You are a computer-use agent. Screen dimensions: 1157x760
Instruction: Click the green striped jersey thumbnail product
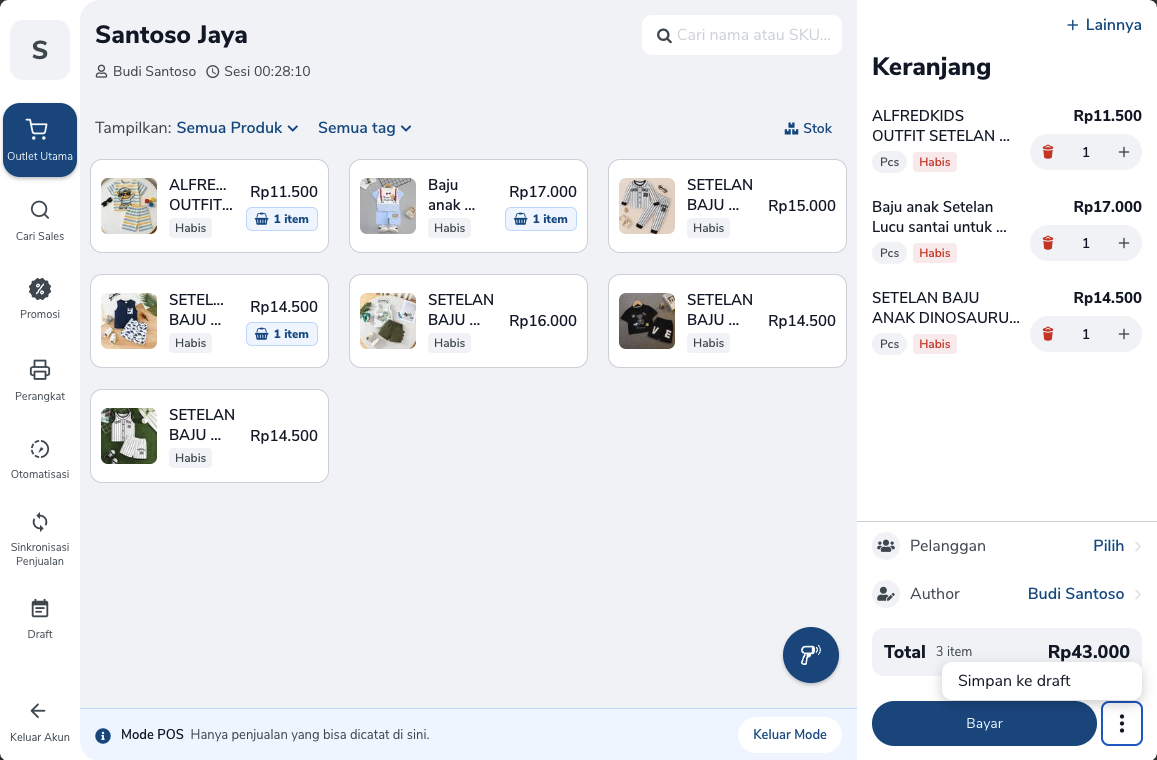129,436
